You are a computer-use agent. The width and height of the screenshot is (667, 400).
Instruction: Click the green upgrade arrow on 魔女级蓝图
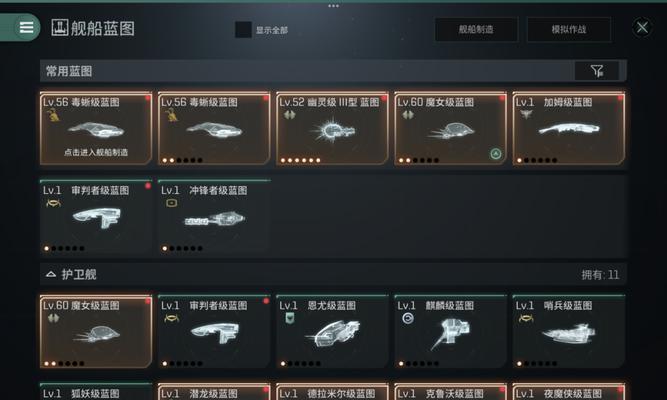[496, 153]
